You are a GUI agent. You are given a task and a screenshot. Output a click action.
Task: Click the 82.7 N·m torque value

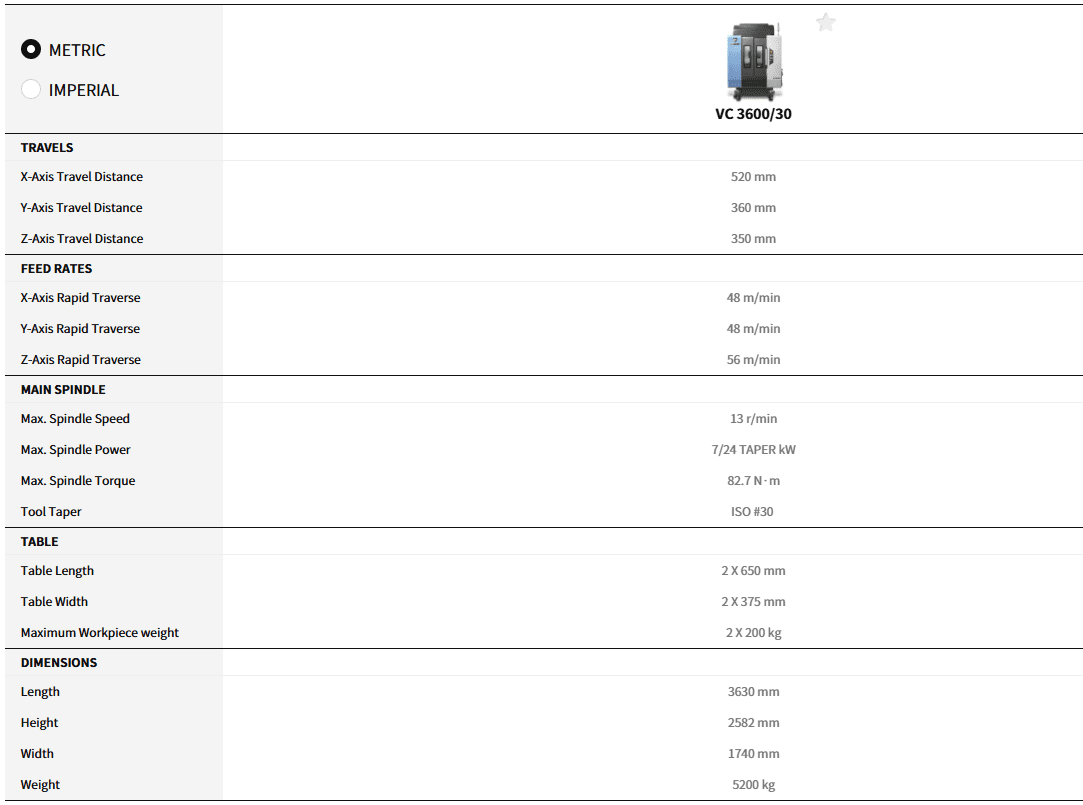pos(753,481)
